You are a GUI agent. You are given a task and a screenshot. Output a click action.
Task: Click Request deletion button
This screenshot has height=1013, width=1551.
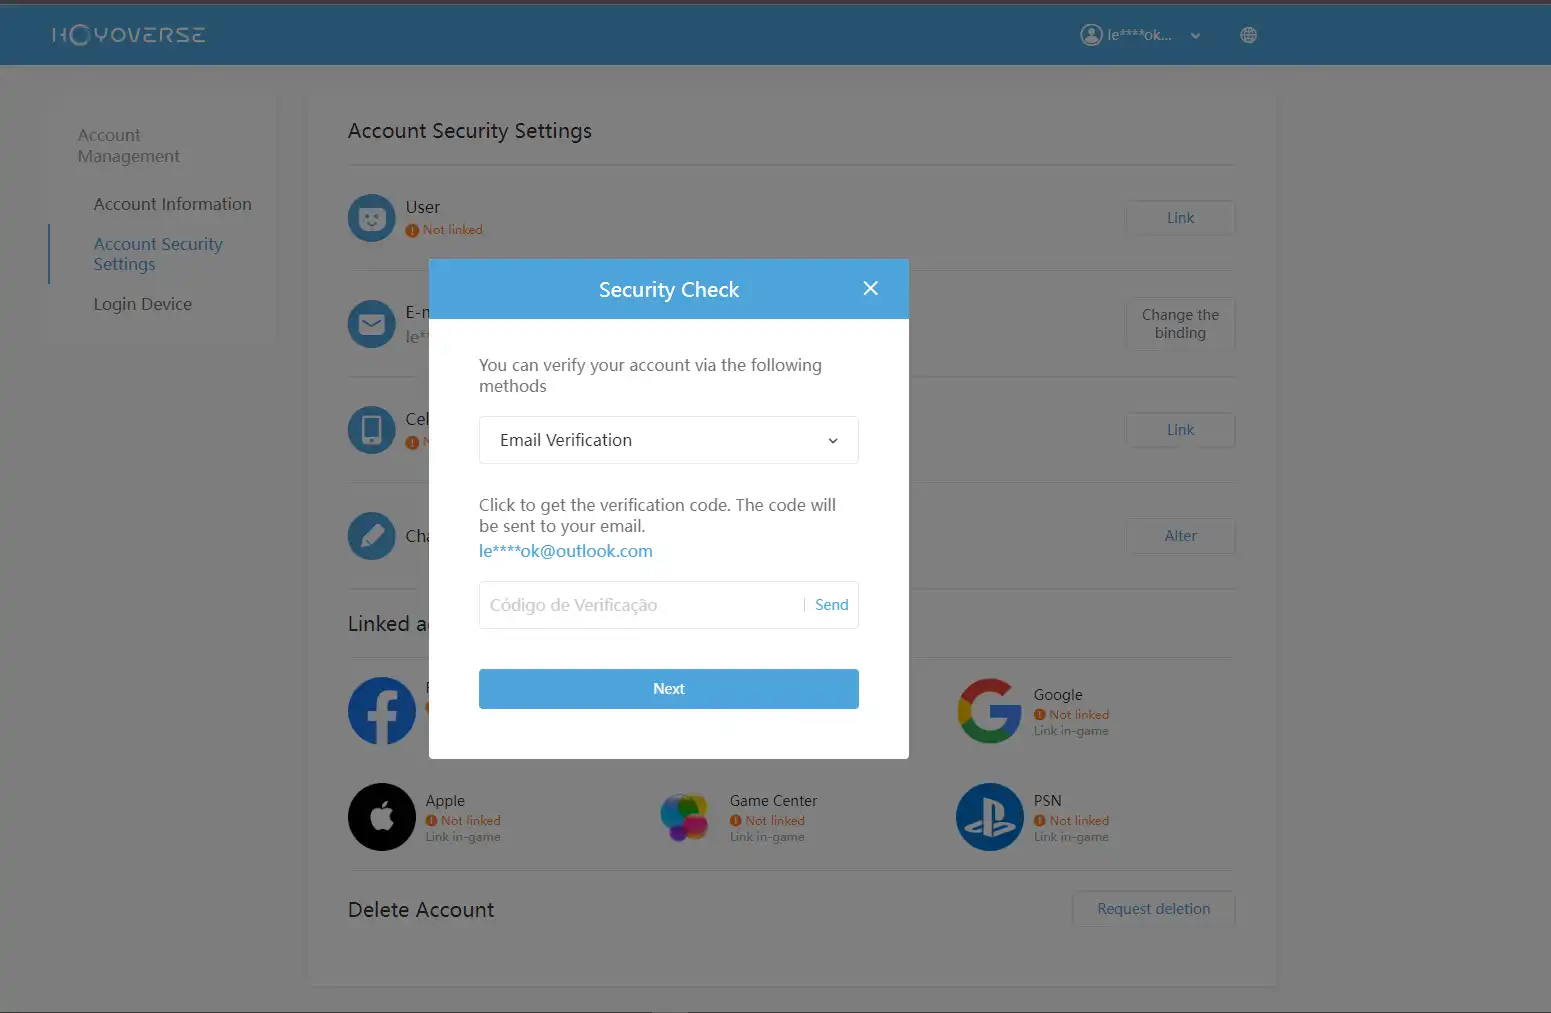(1153, 909)
